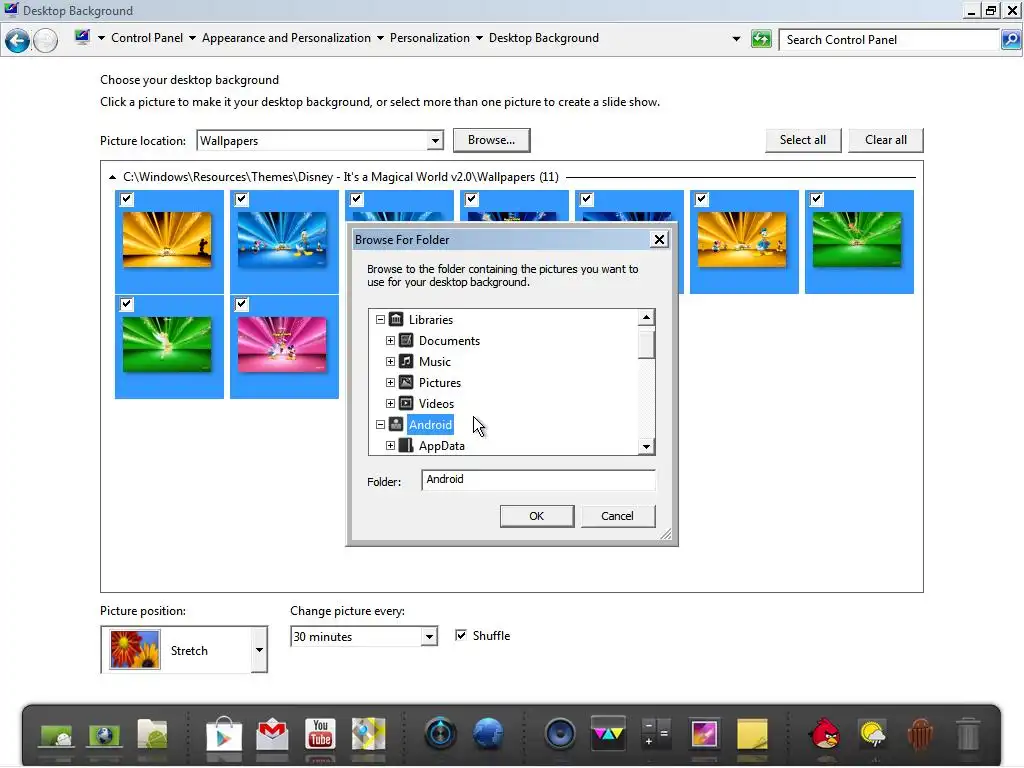Click the Control Panel icon in address bar

click(x=82, y=37)
